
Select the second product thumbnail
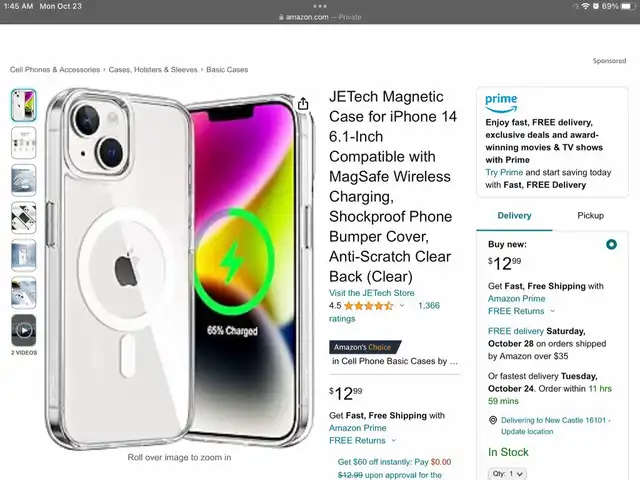pos(24,143)
